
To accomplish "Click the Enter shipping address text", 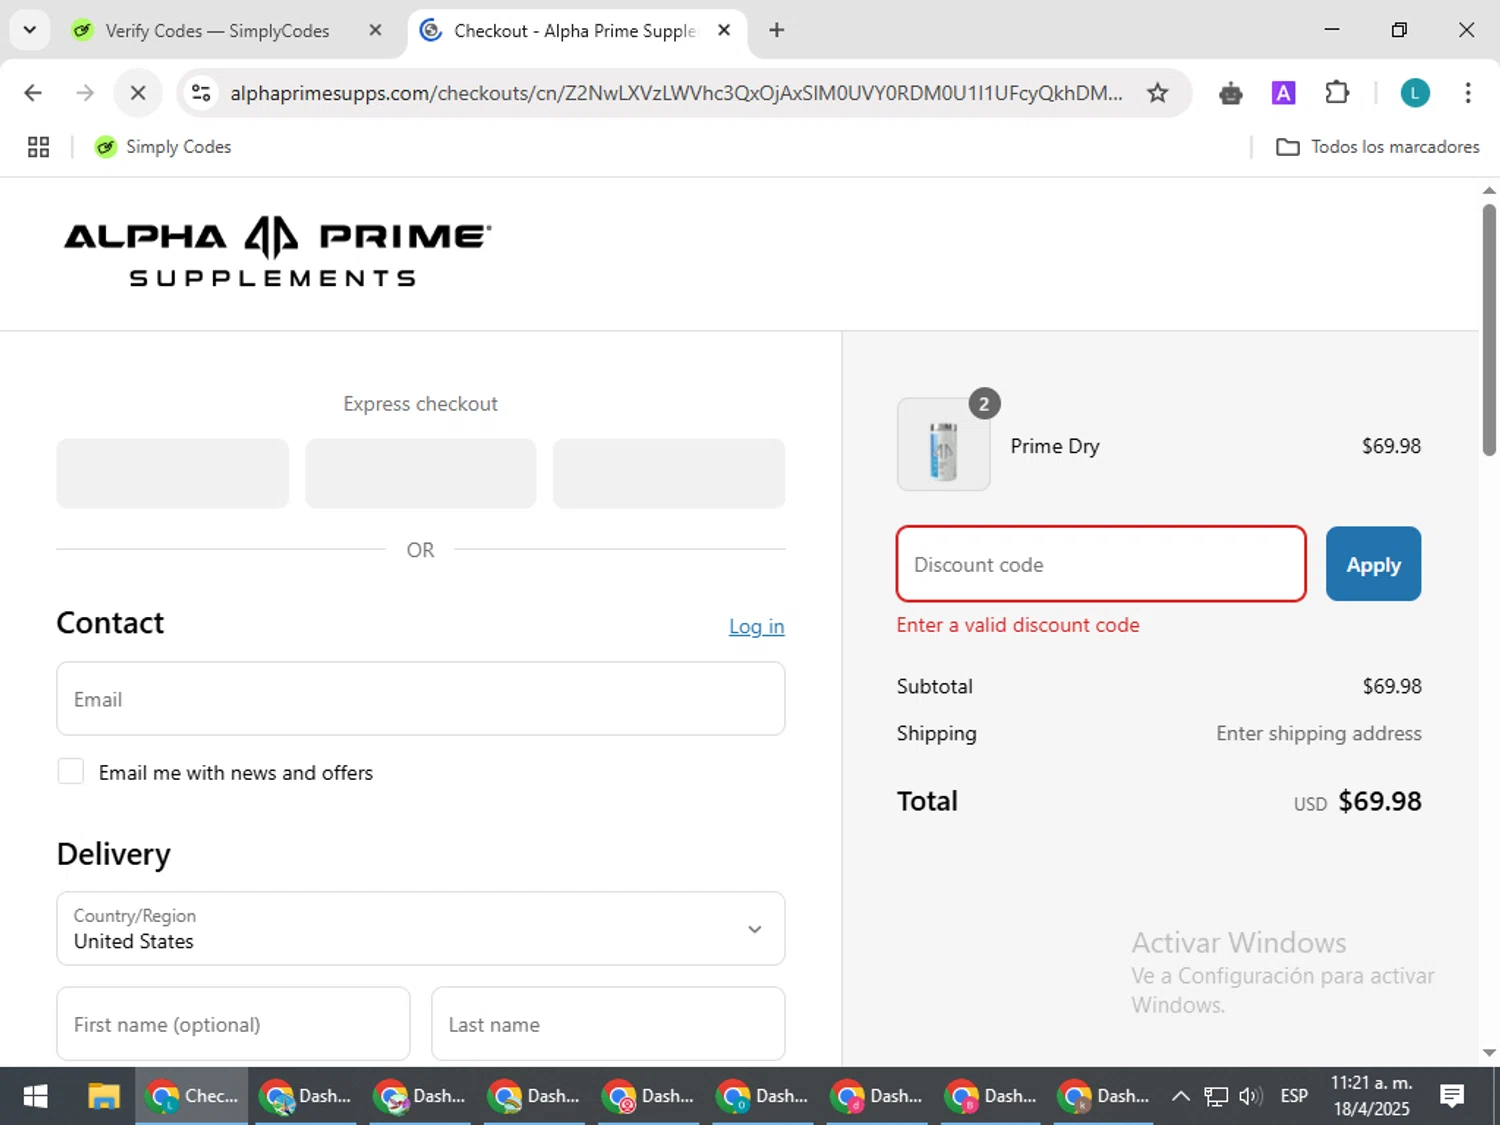I will 1318,733.
